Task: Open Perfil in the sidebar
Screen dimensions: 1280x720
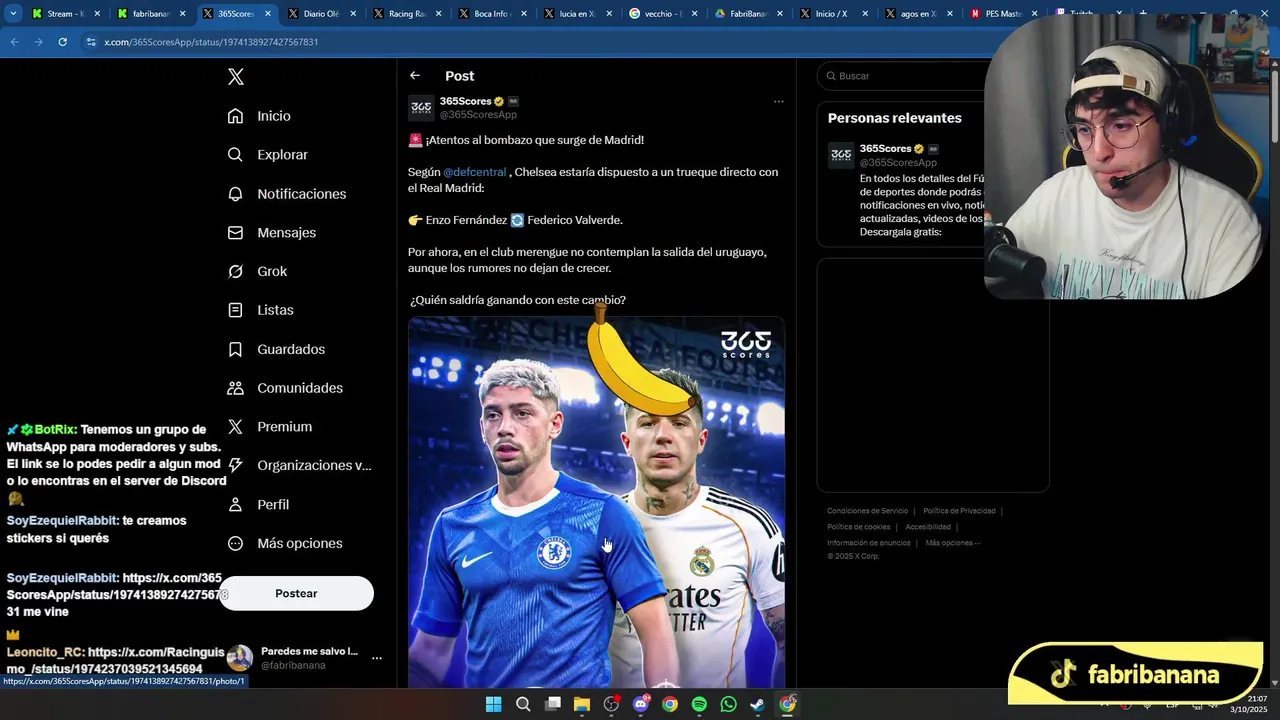Action: tap(258, 504)
